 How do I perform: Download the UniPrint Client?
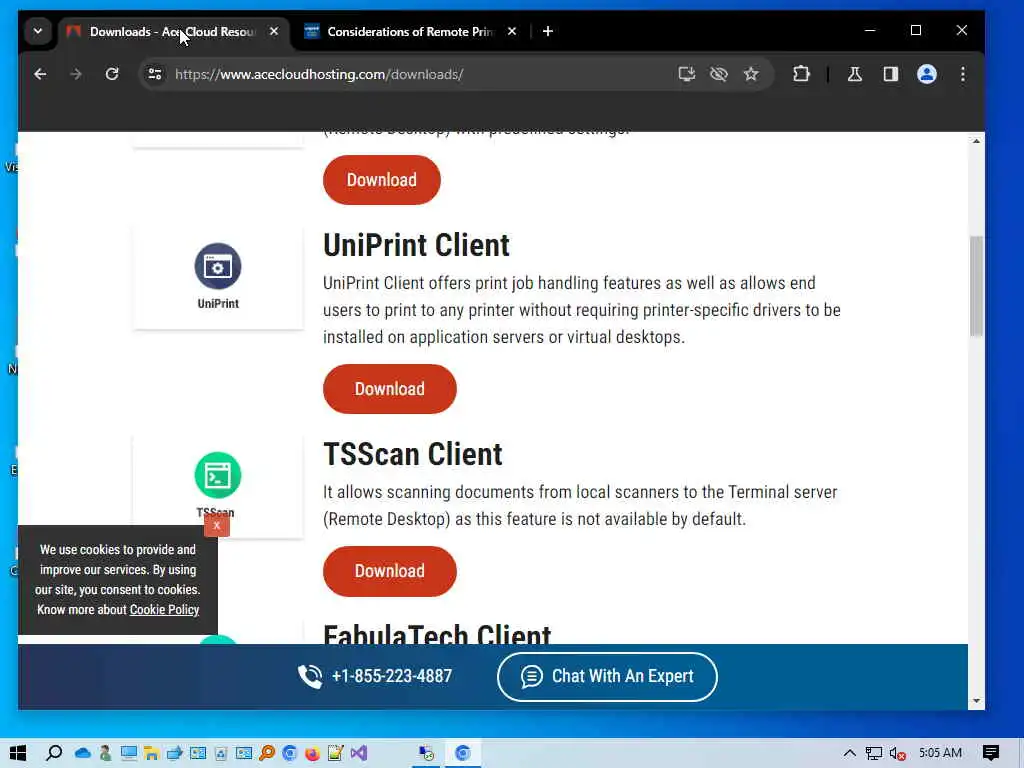click(390, 389)
